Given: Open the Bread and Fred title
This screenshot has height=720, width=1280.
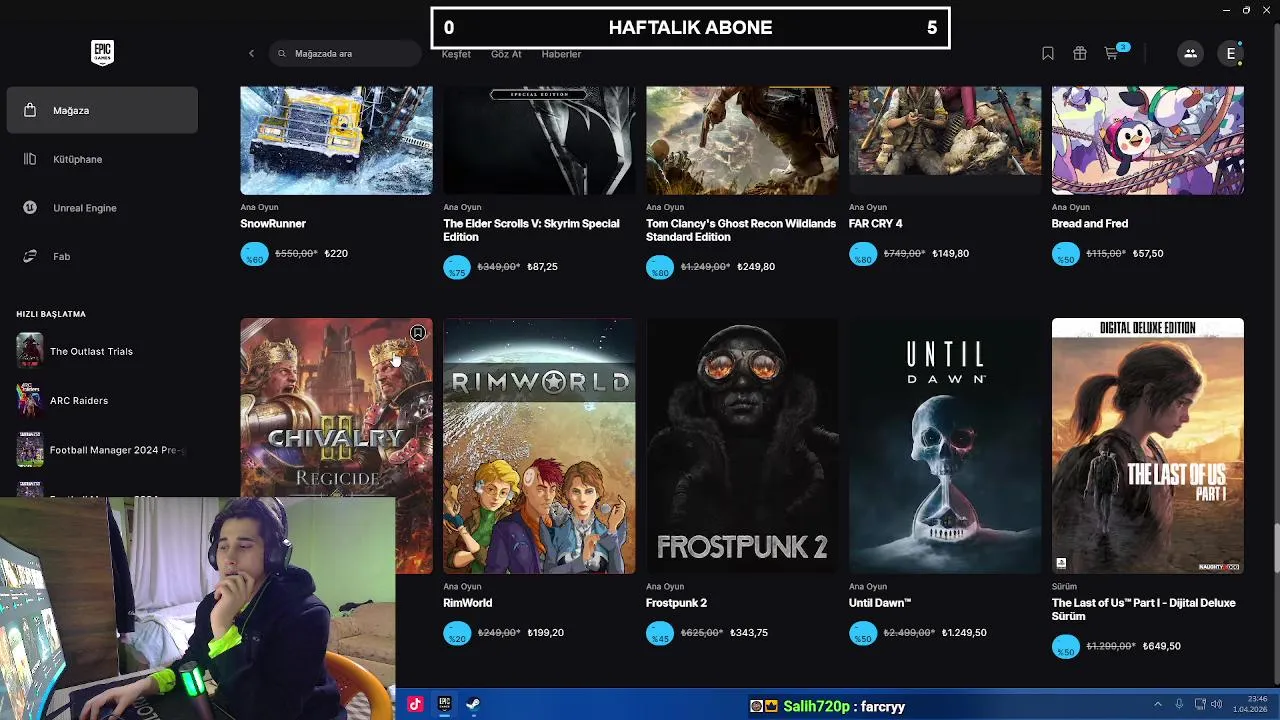Looking at the screenshot, I should 1089,224.
